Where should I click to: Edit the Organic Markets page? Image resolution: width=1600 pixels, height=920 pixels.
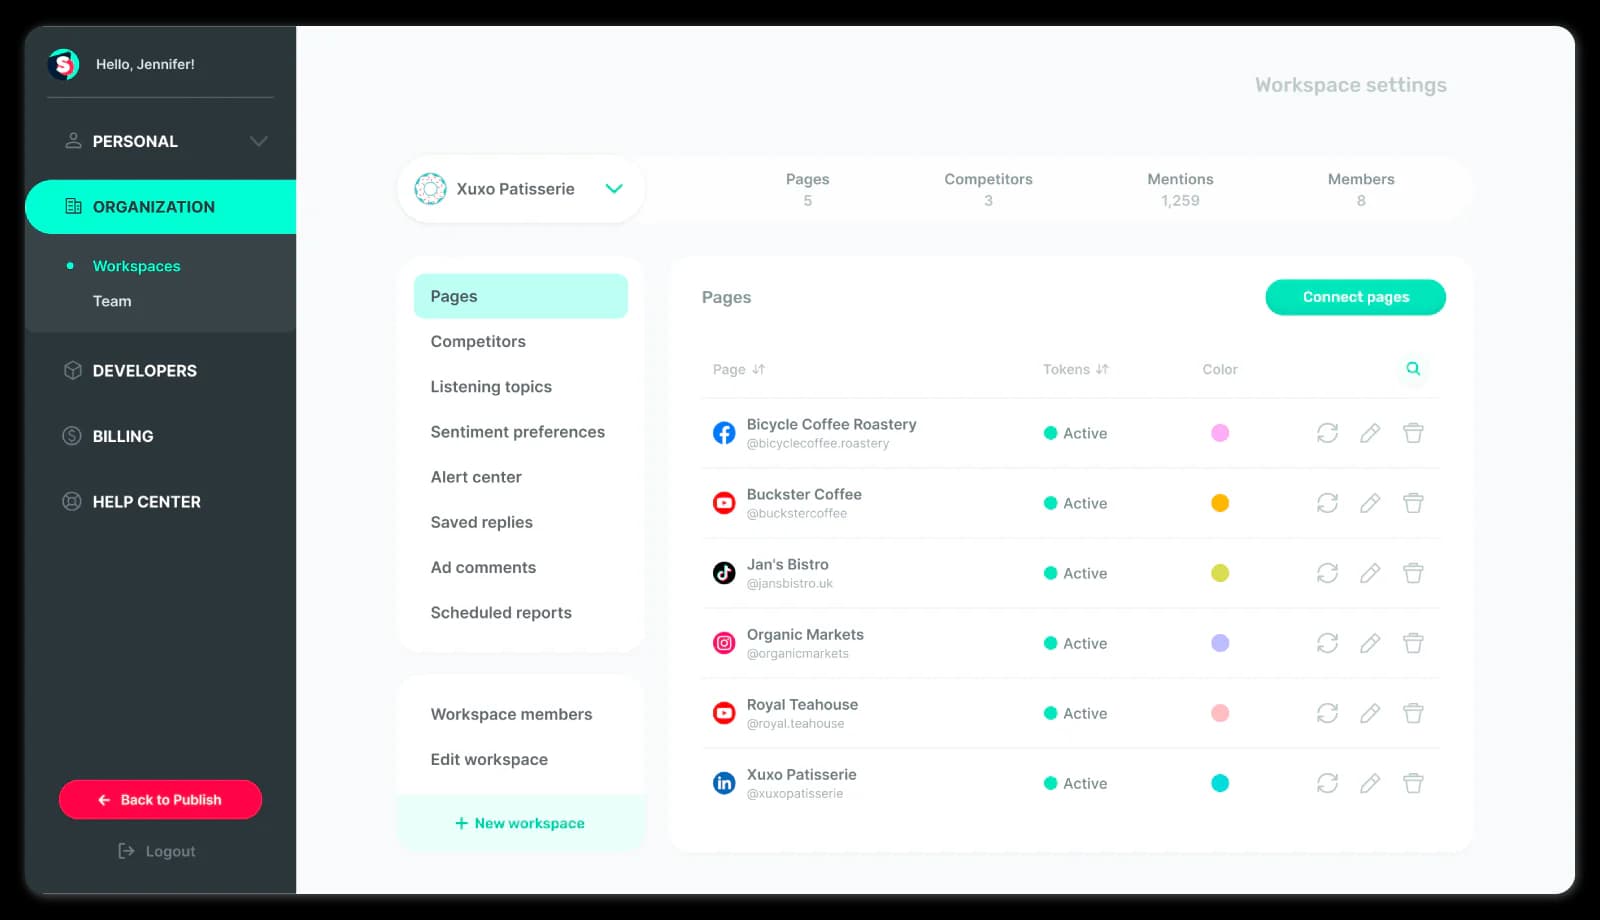tap(1370, 643)
